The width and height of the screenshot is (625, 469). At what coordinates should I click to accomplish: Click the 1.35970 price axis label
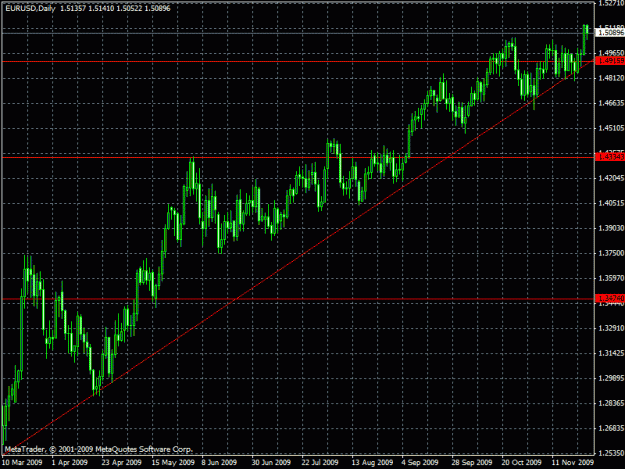pos(611,278)
